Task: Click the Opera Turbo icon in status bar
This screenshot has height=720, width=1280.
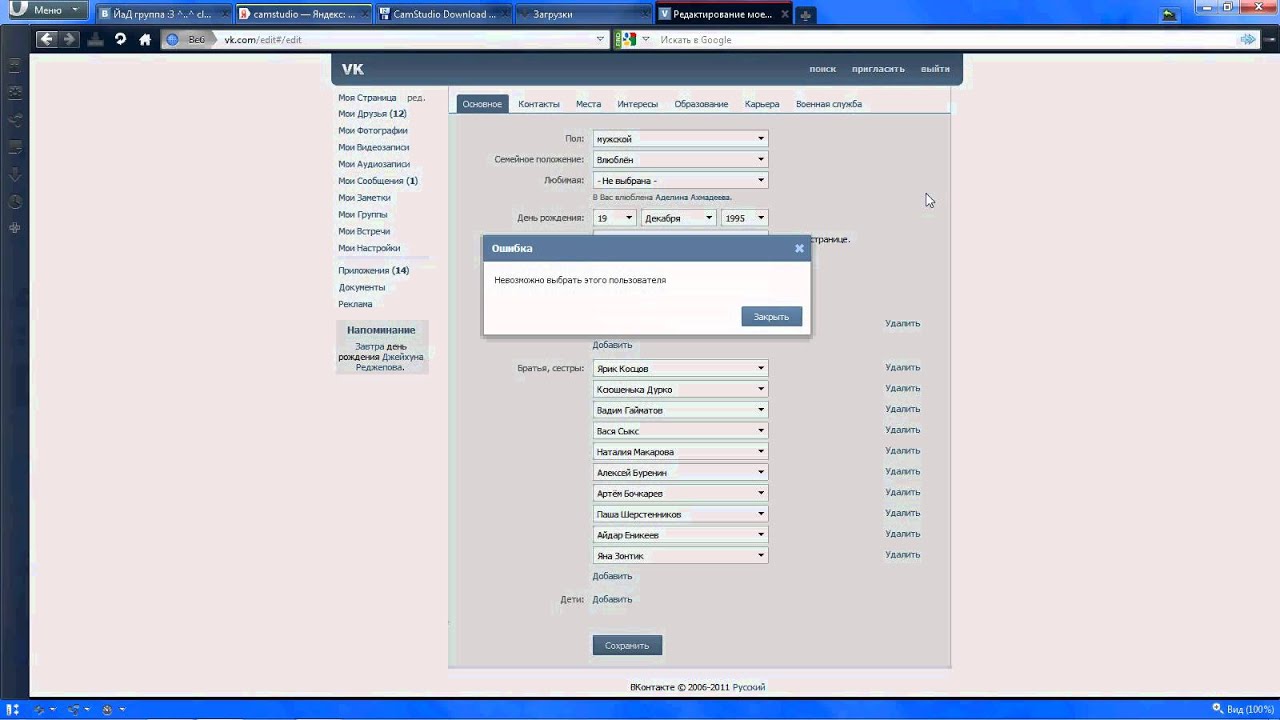Action: tap(106, 709)
